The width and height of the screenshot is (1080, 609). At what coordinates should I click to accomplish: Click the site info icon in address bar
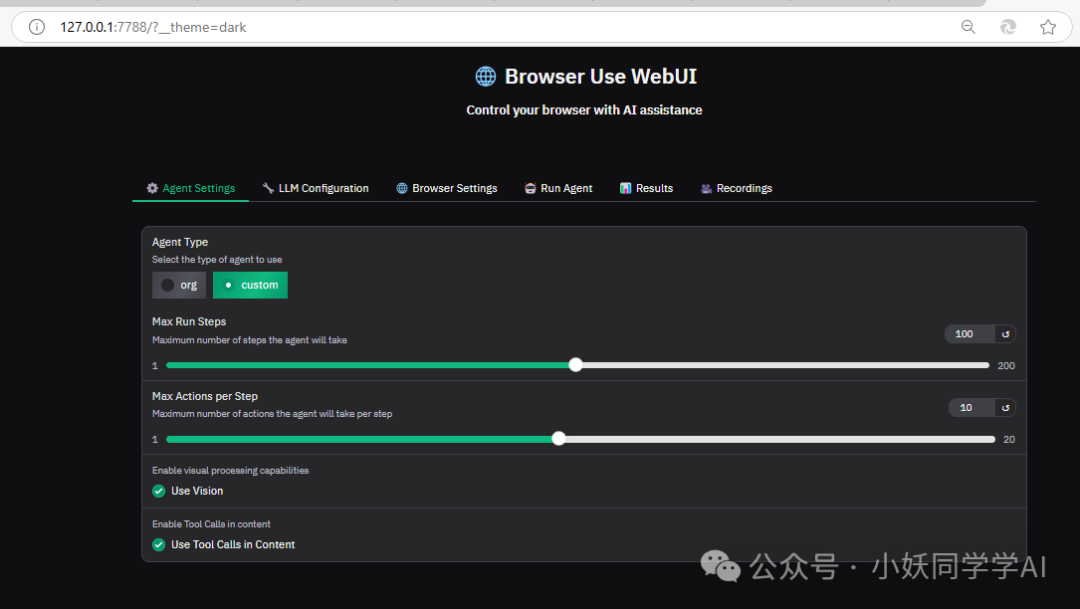click(37, 27)
